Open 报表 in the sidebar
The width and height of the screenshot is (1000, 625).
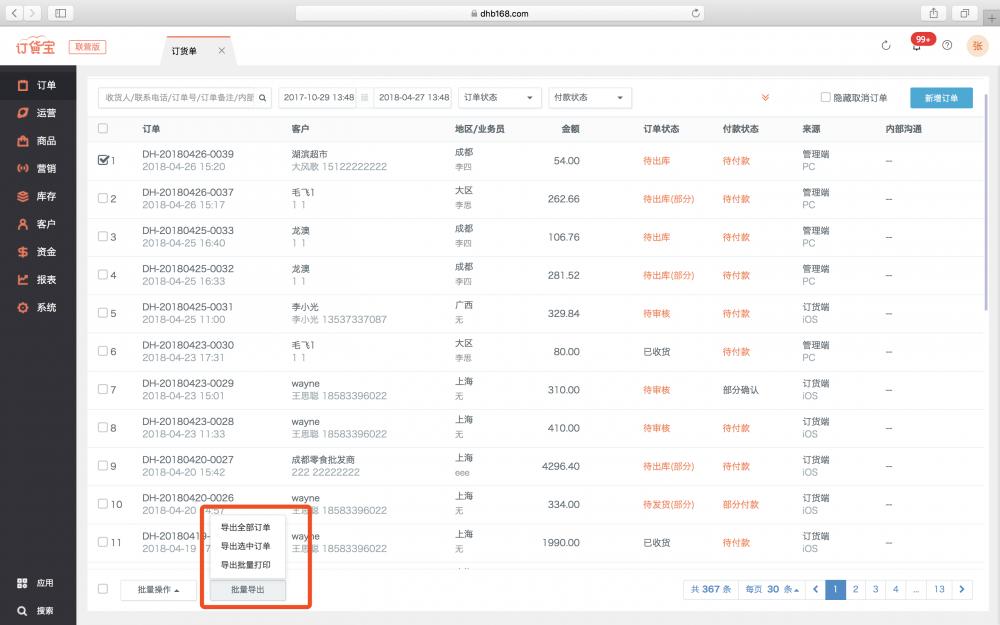pos(37,280)
